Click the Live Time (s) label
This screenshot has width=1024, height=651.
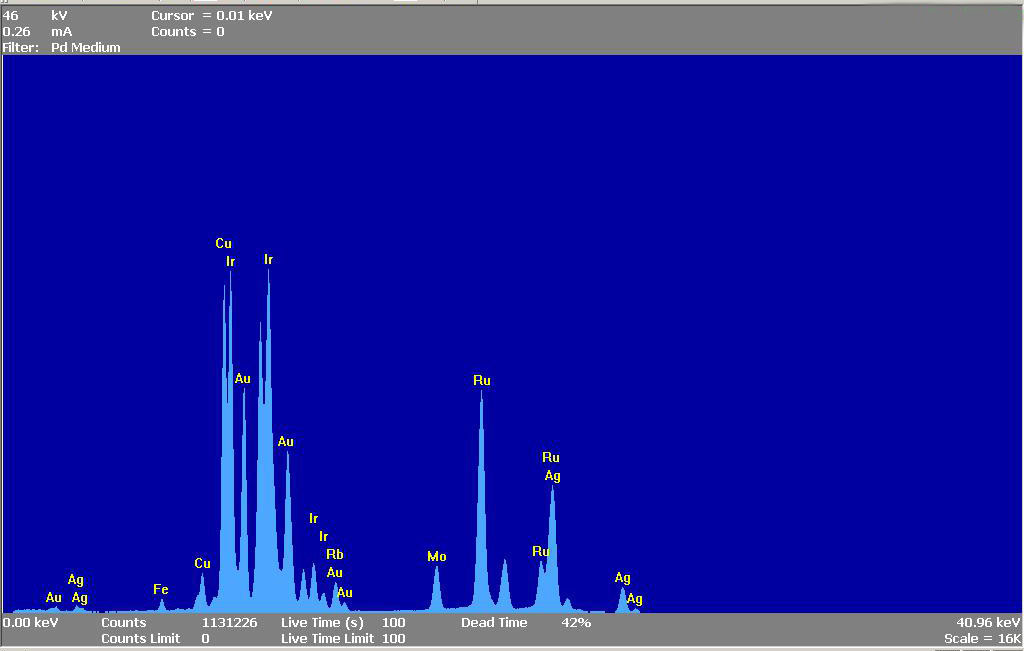321,623
